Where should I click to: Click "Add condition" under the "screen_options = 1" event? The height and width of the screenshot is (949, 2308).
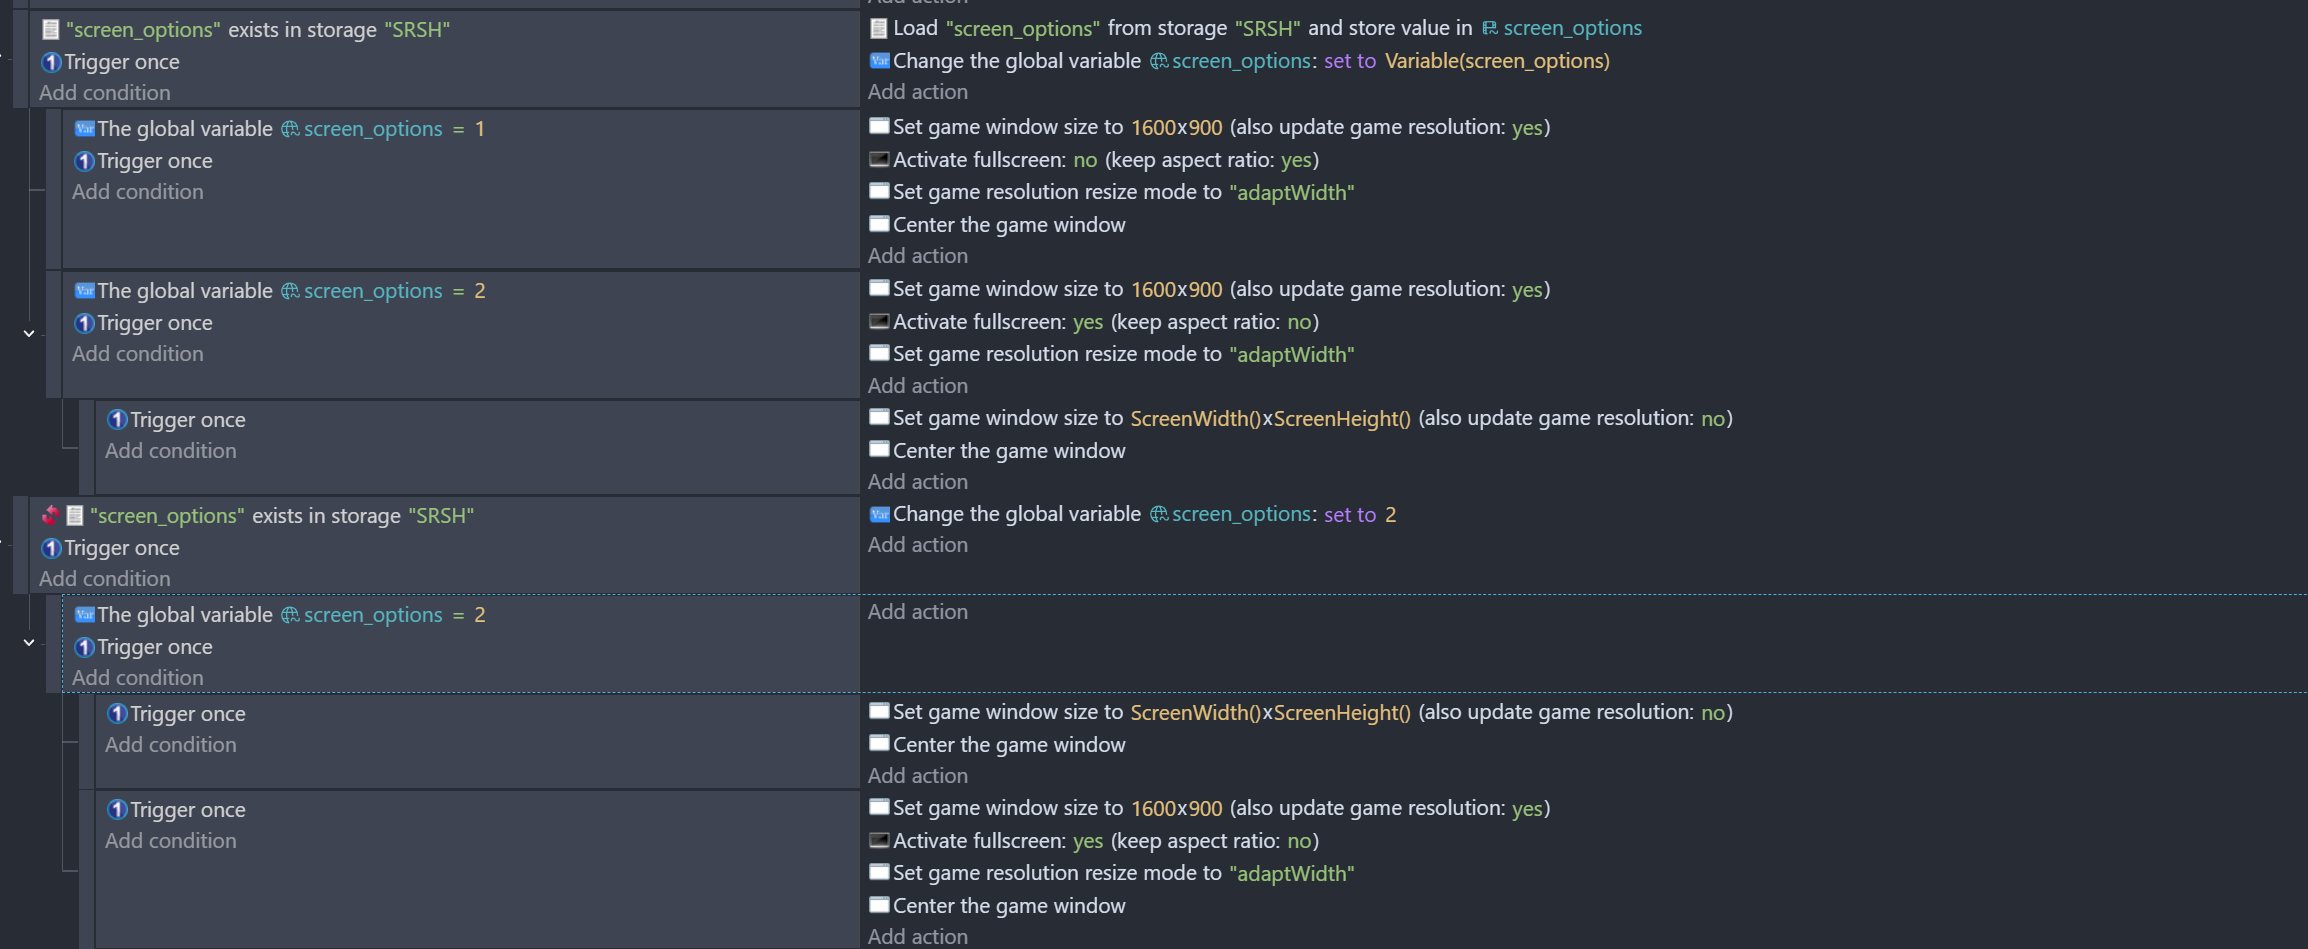coord(137,192)
